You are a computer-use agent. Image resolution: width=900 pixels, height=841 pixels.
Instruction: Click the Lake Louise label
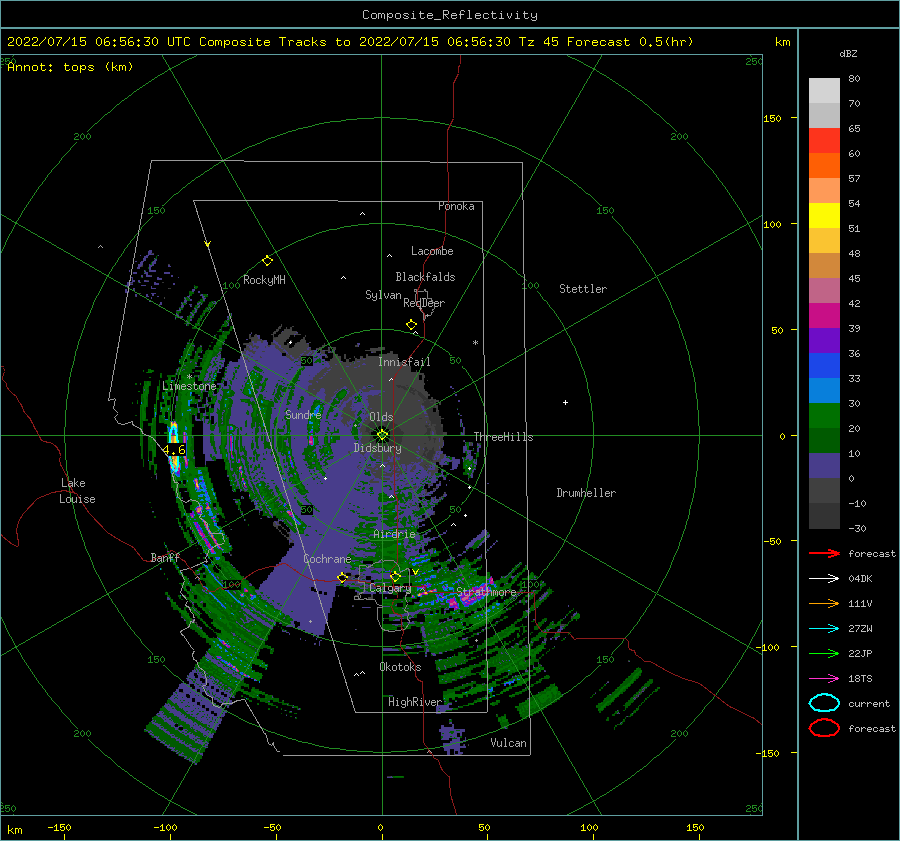[x=77, y=491]
